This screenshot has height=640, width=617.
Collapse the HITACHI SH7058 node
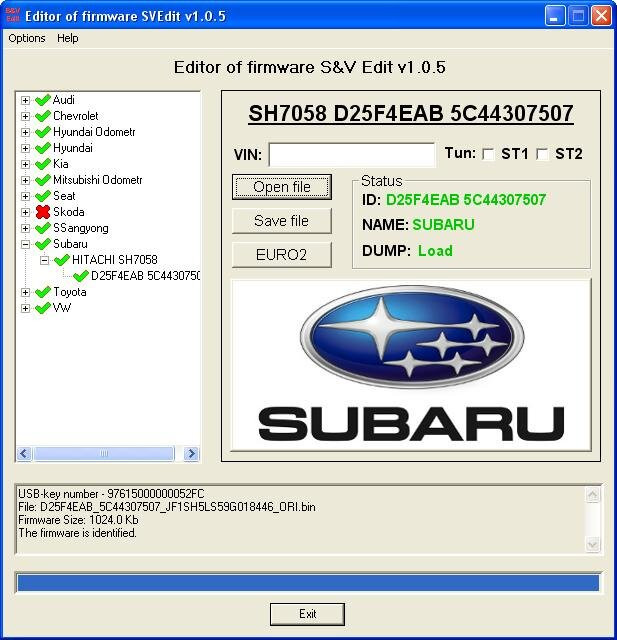tap(44, 260)
